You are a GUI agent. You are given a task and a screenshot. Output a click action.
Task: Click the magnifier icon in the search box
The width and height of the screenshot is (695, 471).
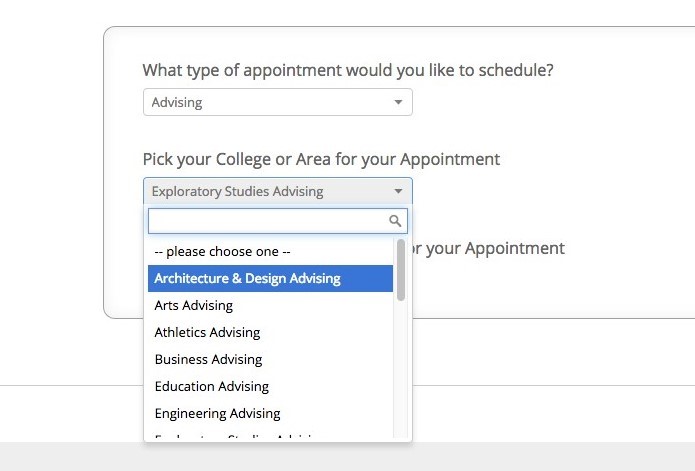(395, 221)
